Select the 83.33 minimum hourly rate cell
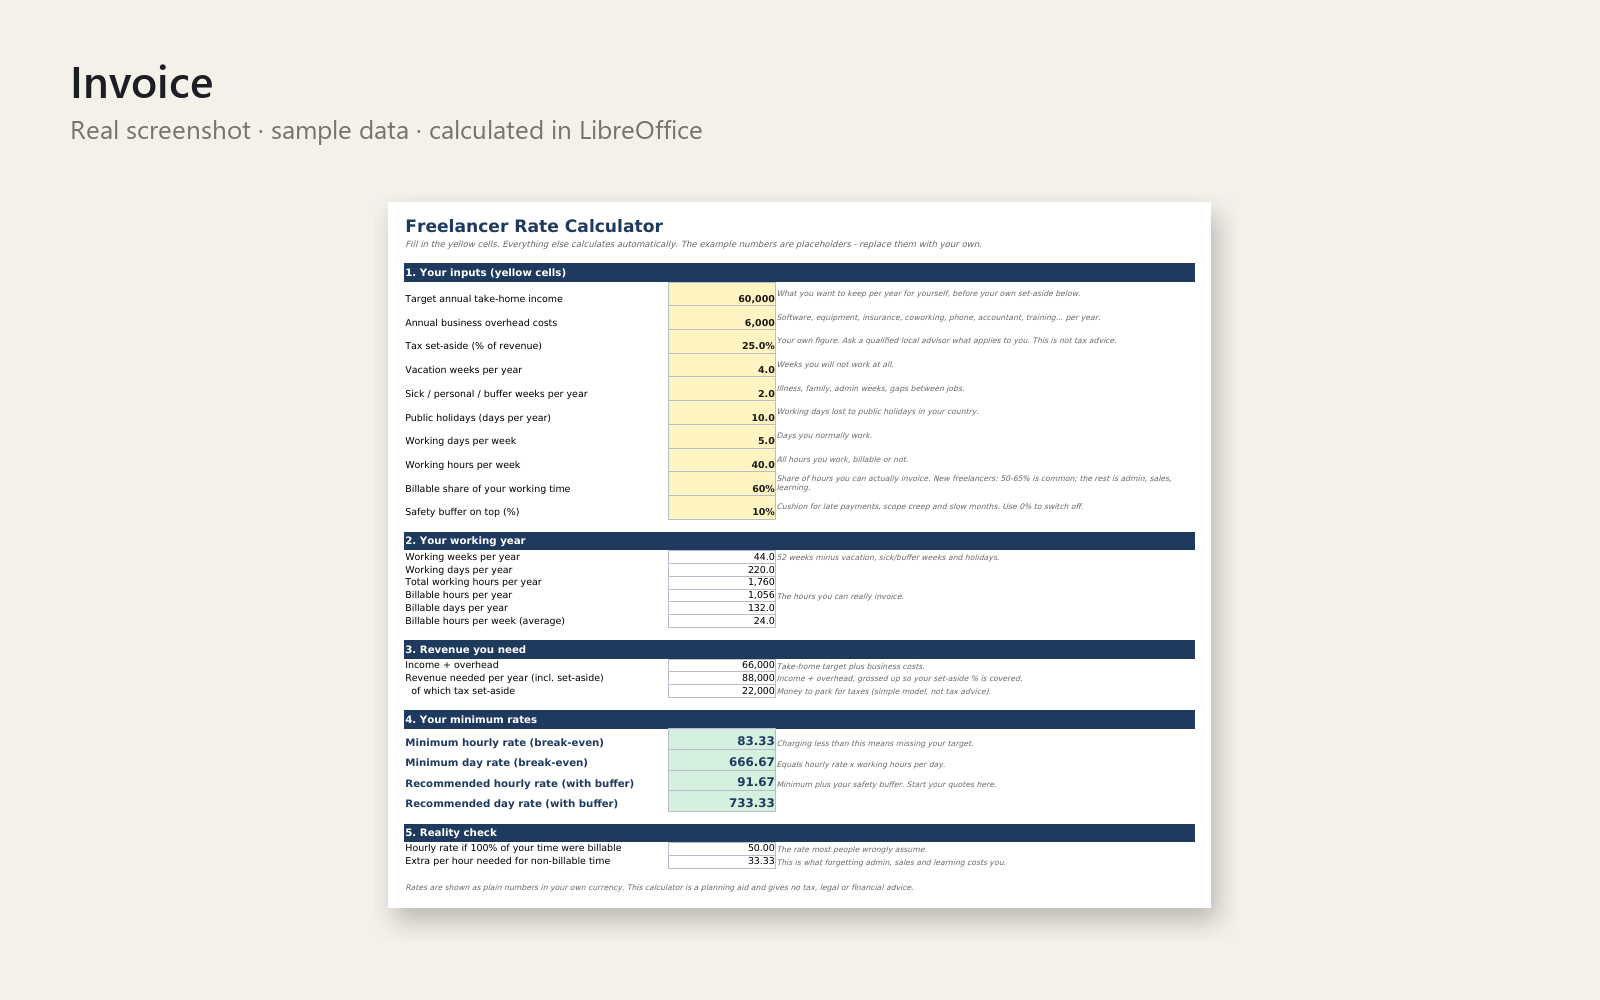This screenshot has height=1000, width=1600. [722, 740]
